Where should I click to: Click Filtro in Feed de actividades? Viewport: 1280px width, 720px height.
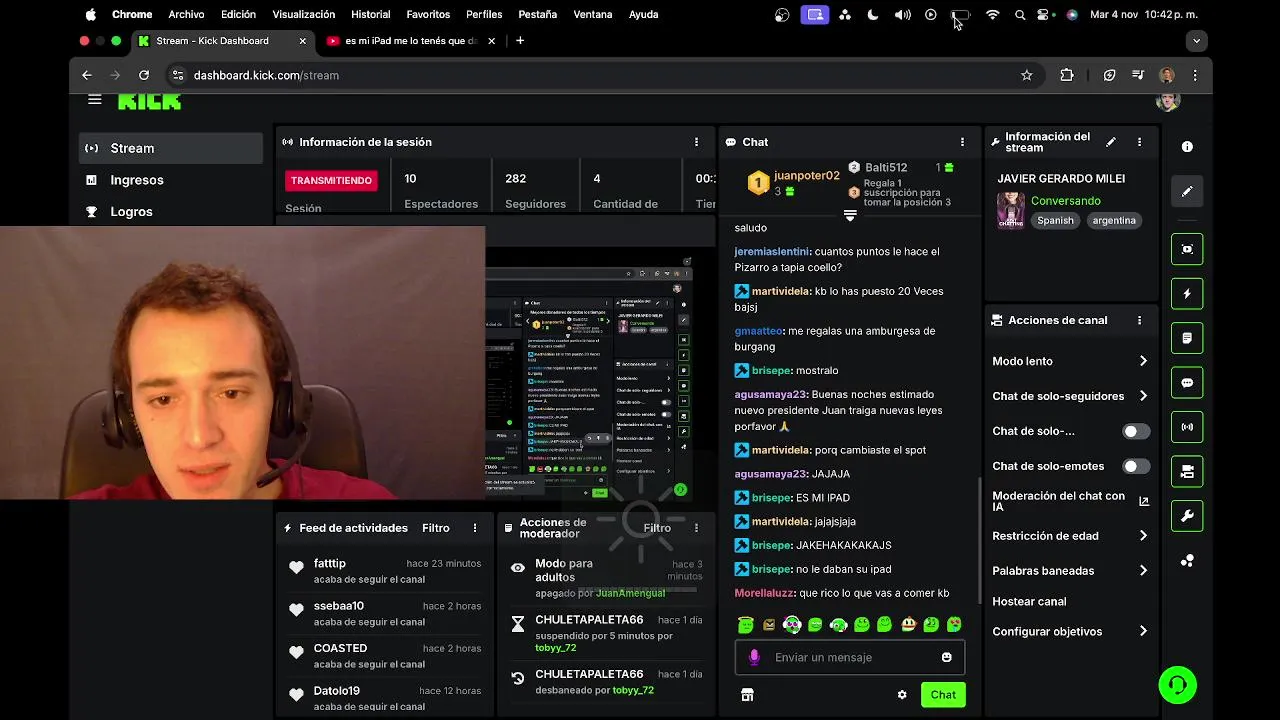(435, 528)
